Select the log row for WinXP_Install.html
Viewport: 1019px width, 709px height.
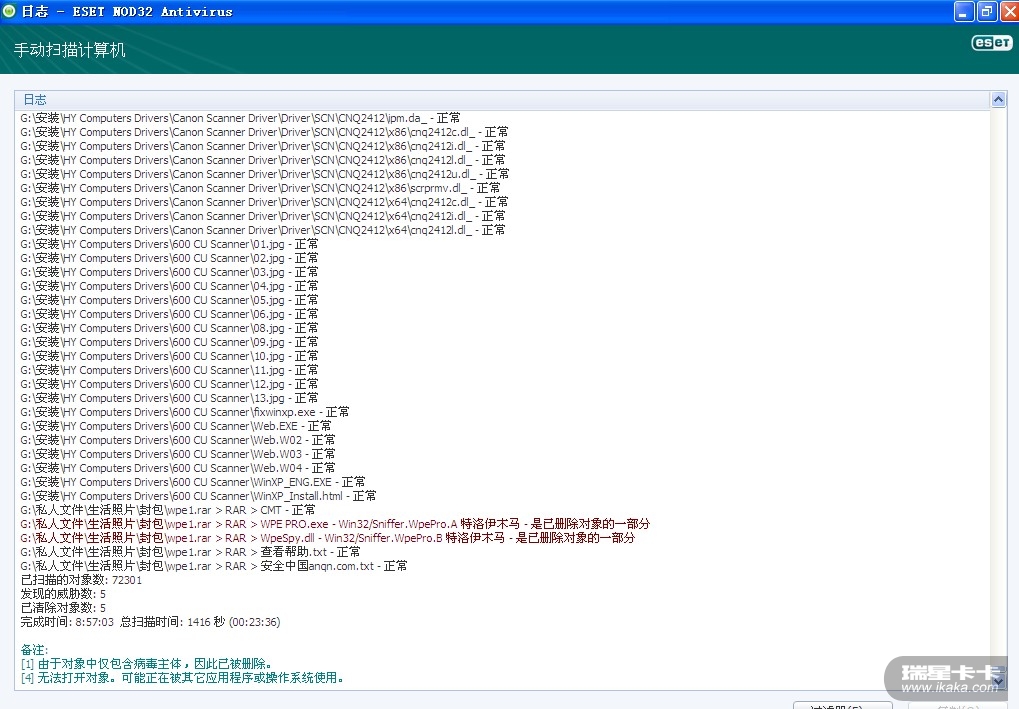point(198,496)
